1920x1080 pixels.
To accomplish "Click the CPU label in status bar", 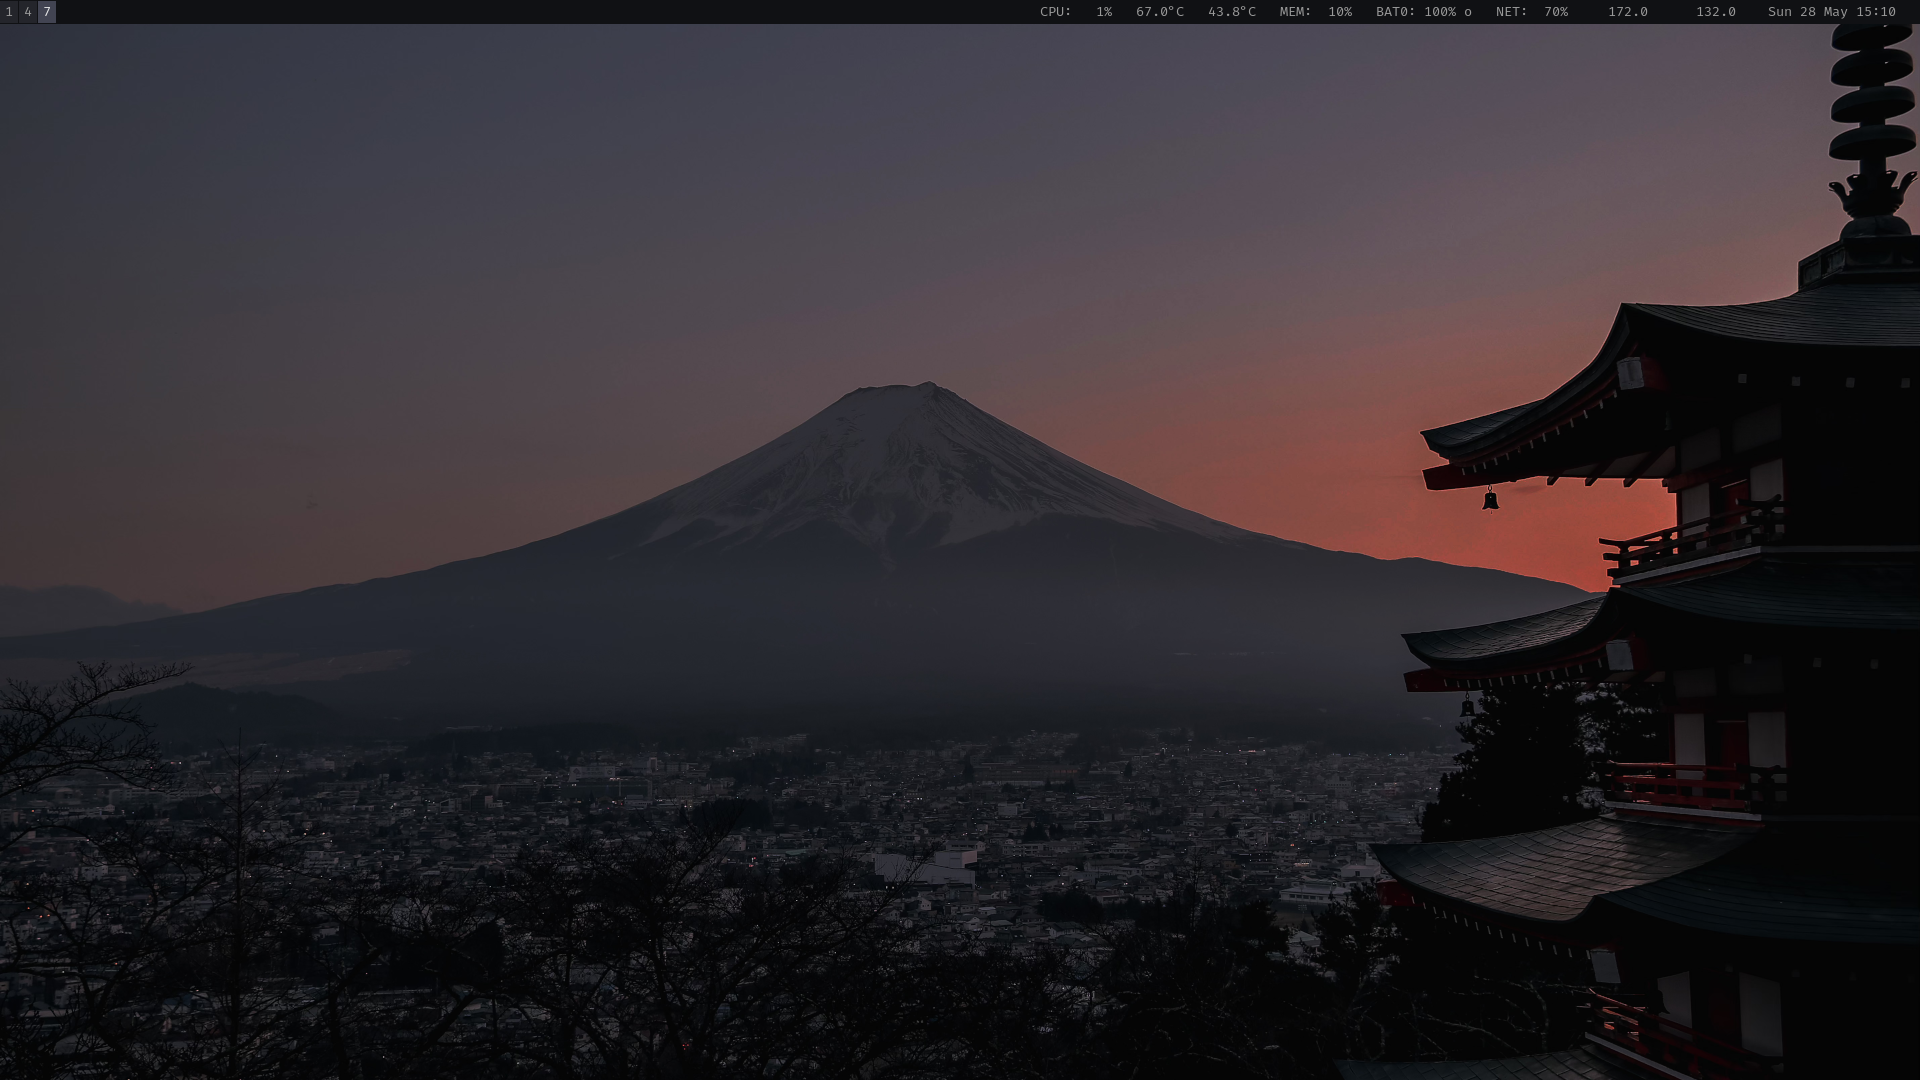I will [1055, 12].
